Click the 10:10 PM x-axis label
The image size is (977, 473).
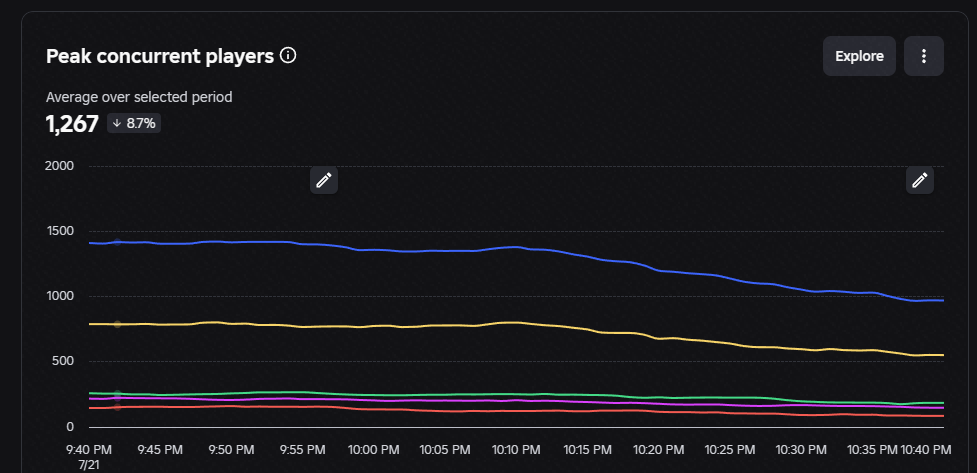click(517, 449)
